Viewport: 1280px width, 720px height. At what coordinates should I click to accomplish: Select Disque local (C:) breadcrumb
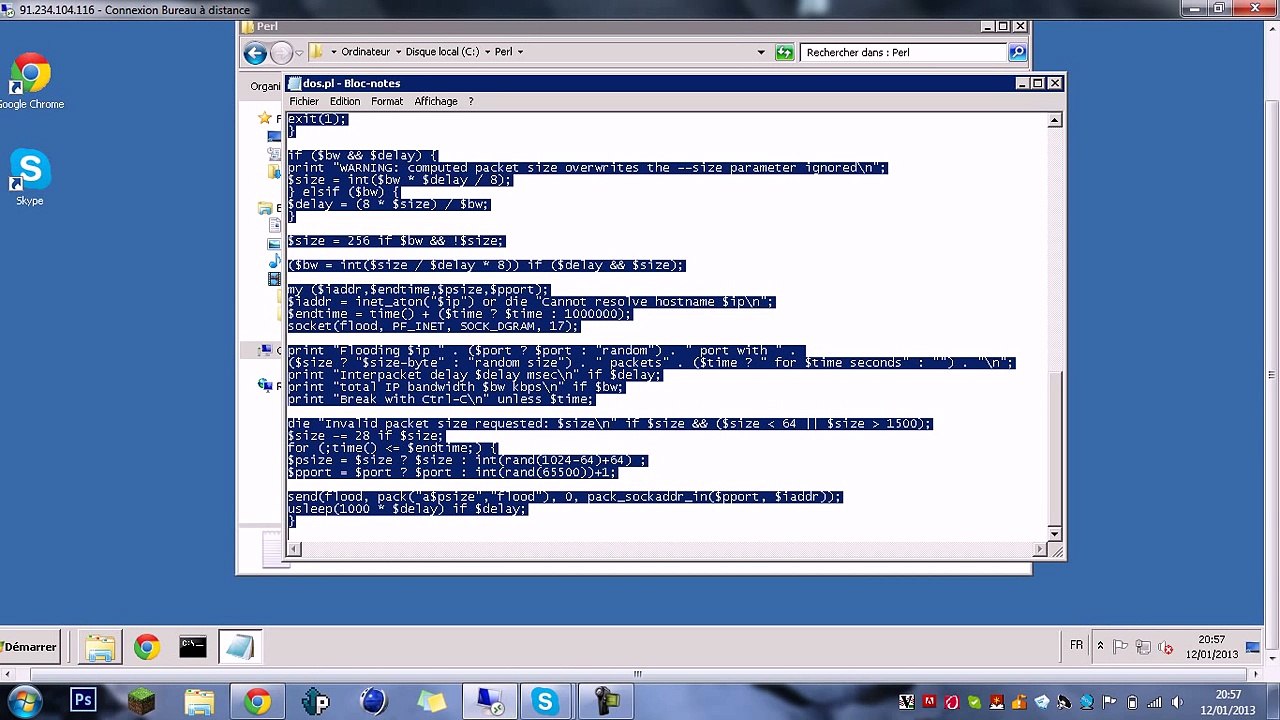tap(442, 52)
